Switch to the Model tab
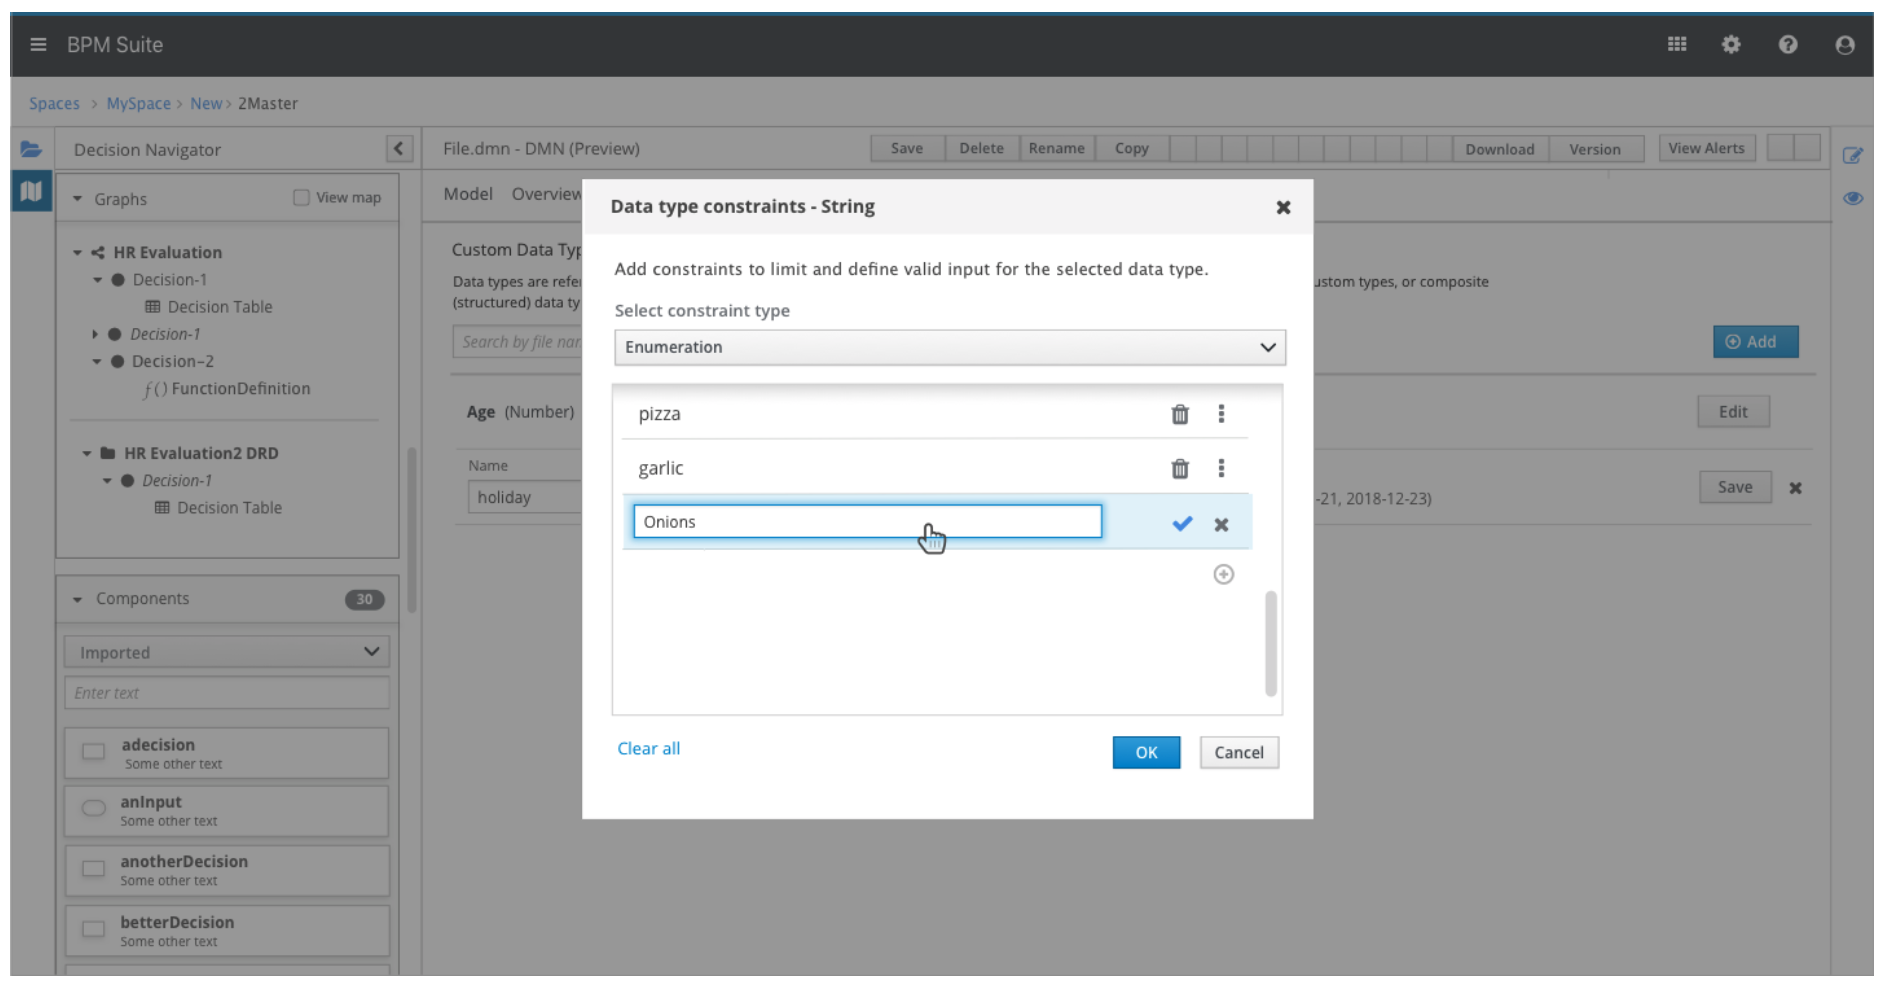The width and height of the screenshot is (1882, 986). [468, 194]
